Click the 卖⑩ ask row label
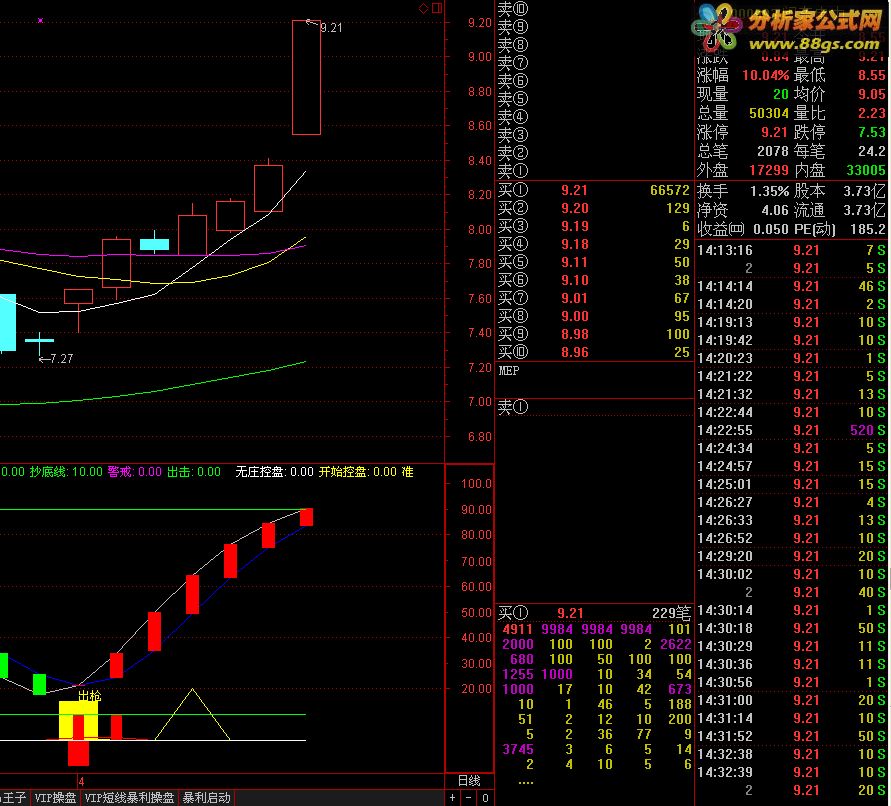Image resolution: width=891 pixels, height=806 pixels. click(513, 9)
